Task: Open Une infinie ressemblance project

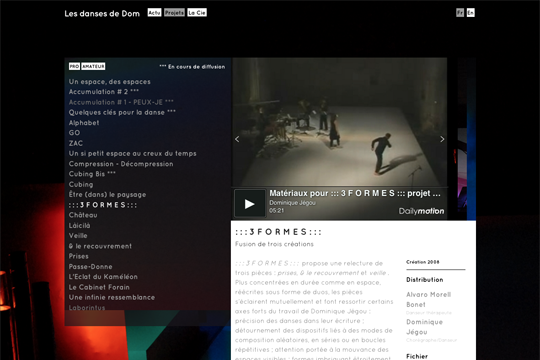Action: point(112,297)
